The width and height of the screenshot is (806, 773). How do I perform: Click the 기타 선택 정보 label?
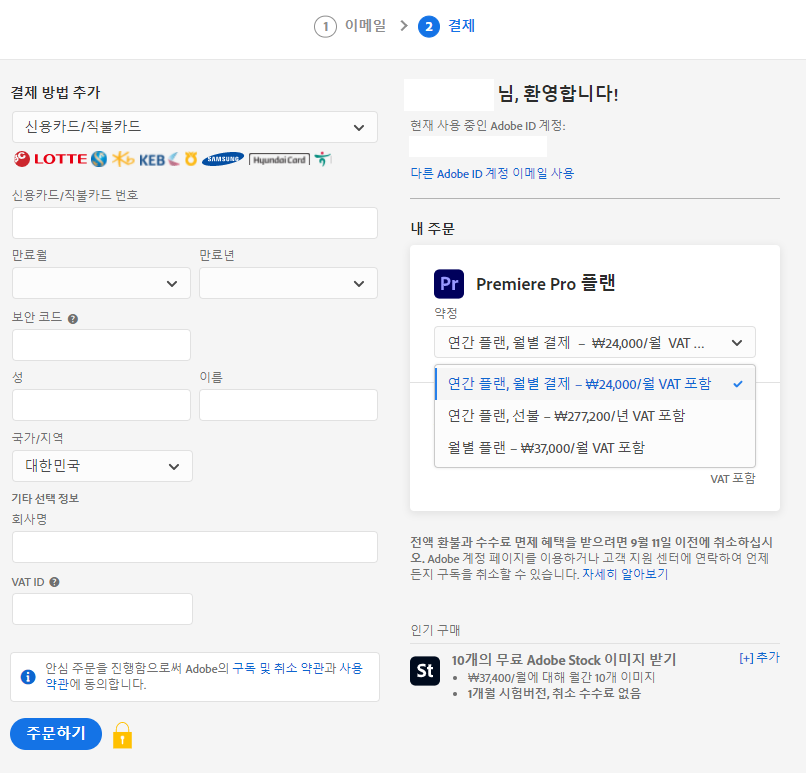click(45, 499)
